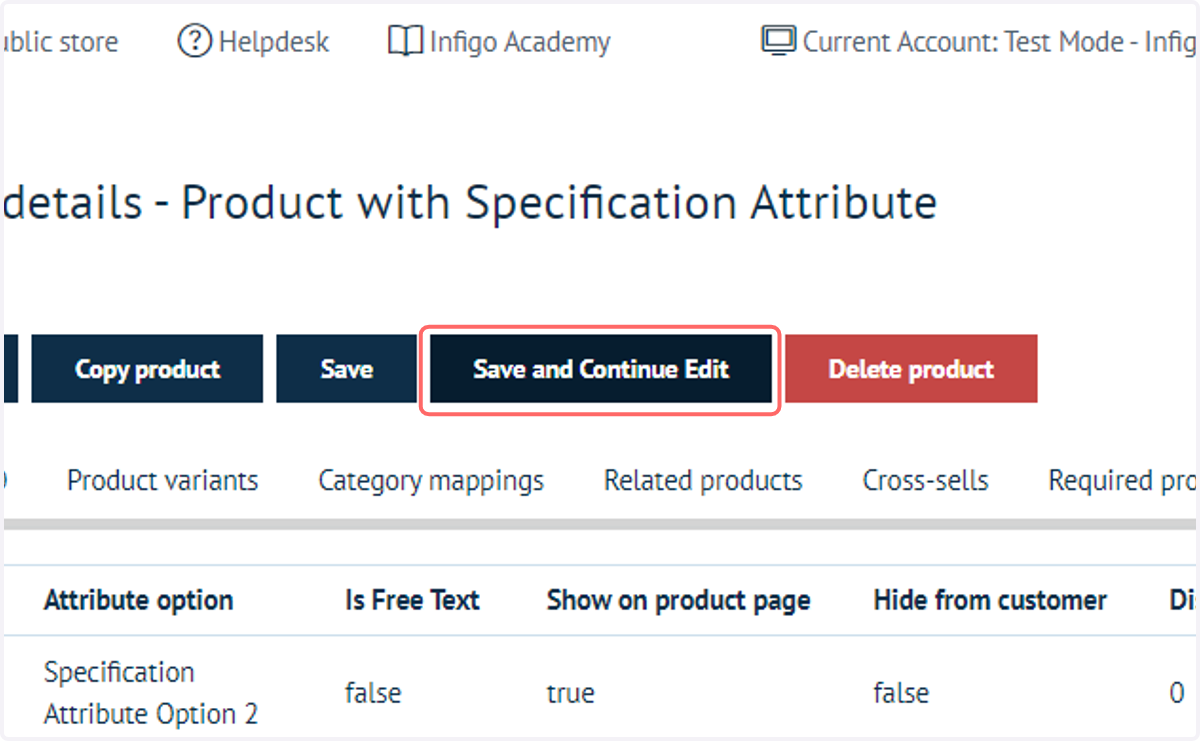This screenshot has height=741, width=1200.
Task: Click the 'true' value under Show on product page
Action: click(571, 693)
